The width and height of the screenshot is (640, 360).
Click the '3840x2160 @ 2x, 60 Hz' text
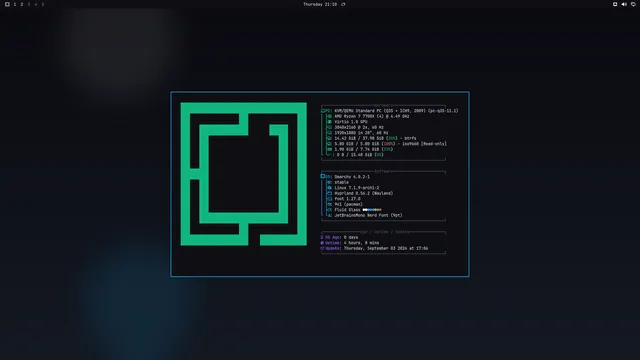click(359, 127)
